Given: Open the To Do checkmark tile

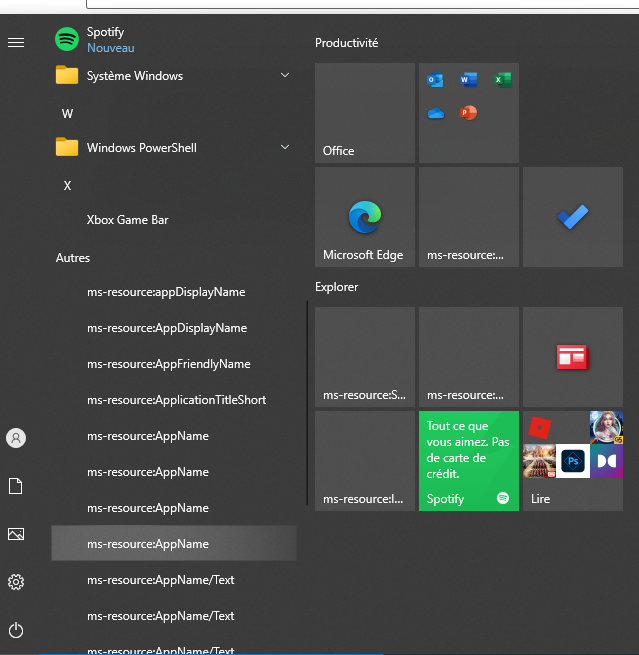Looking at the screenshot, I should coord(573,217).
